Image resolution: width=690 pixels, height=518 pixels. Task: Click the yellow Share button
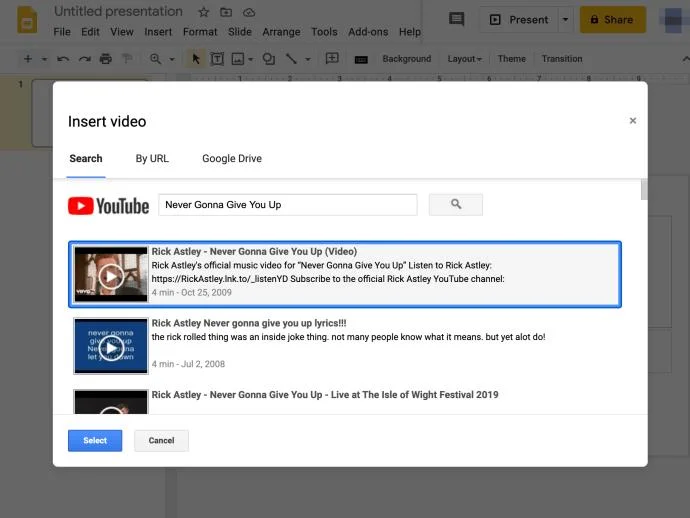click(x=613, y=19)
